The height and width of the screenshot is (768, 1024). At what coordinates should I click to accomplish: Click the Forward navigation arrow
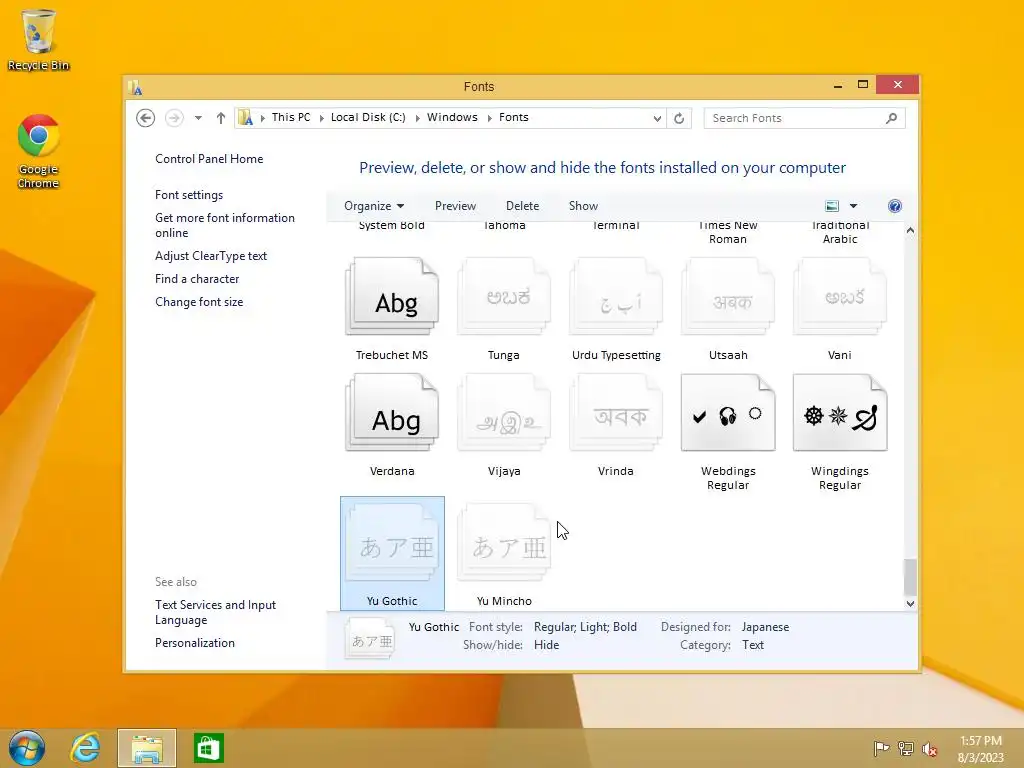pos(174,118)
